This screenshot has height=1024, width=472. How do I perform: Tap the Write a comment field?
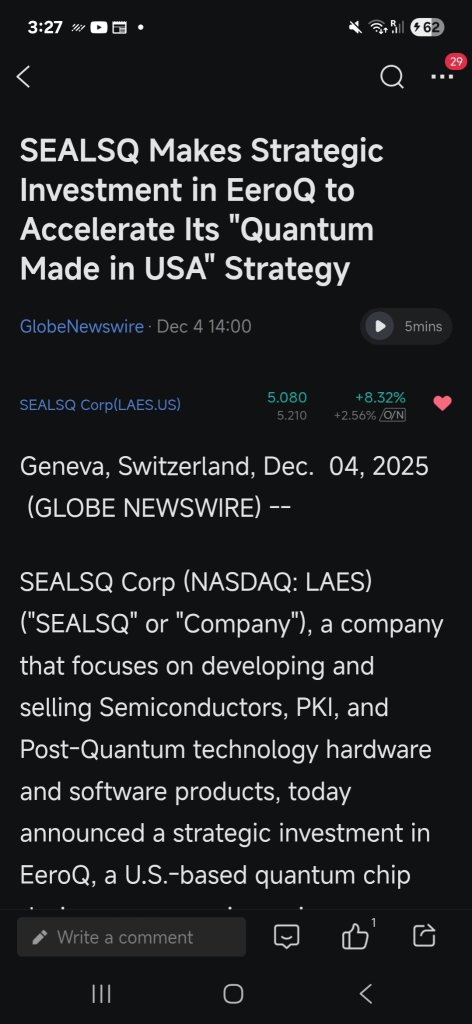click(x=131, y=937)
